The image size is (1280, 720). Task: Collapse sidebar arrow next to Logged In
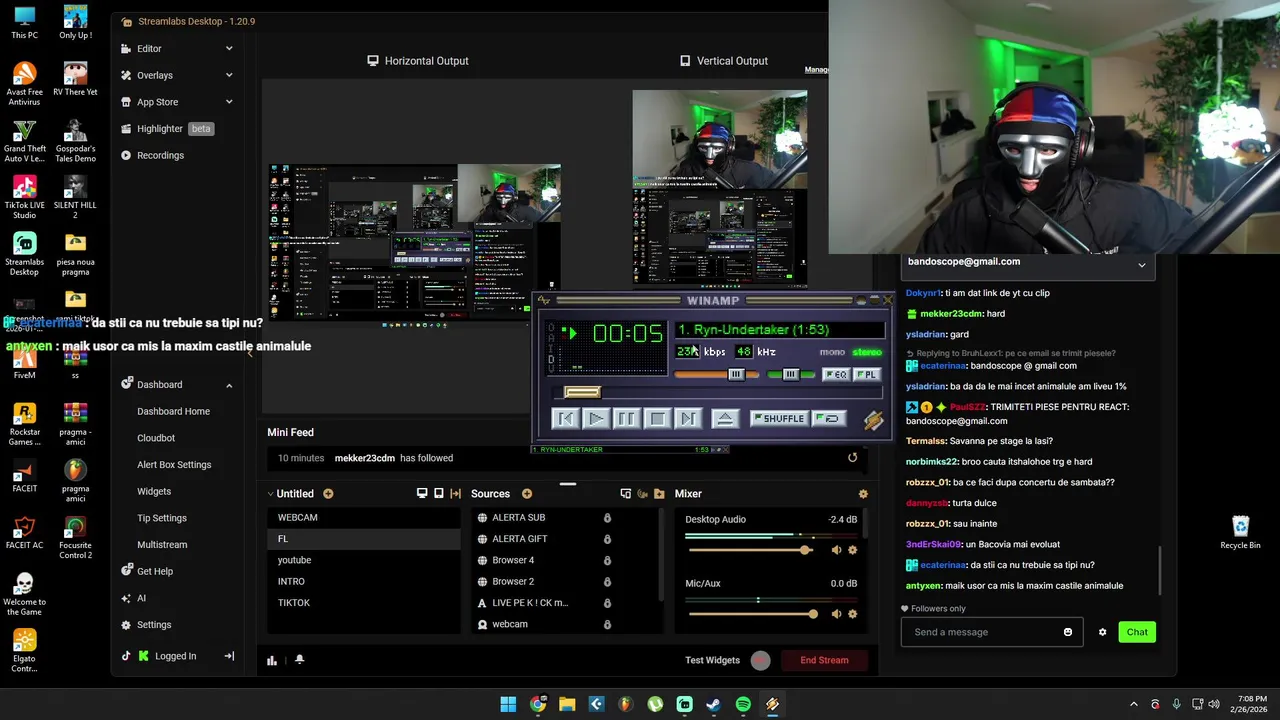click(229, 656)
